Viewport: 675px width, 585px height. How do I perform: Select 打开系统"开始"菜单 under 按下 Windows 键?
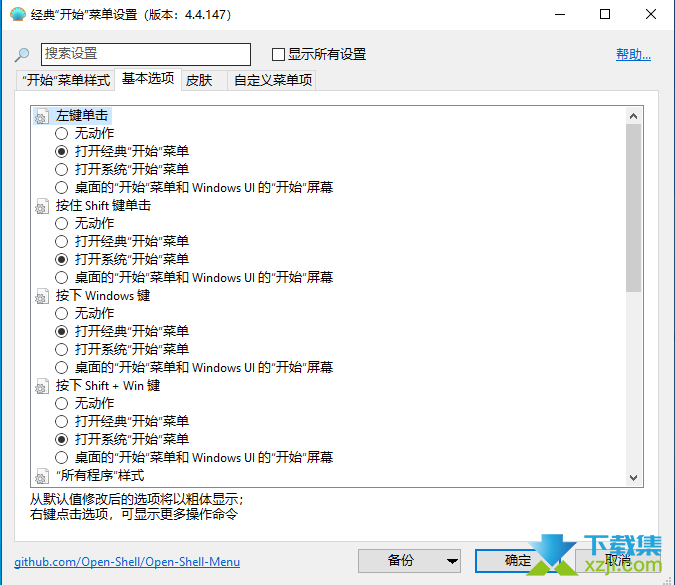click(x=62, y=350)
